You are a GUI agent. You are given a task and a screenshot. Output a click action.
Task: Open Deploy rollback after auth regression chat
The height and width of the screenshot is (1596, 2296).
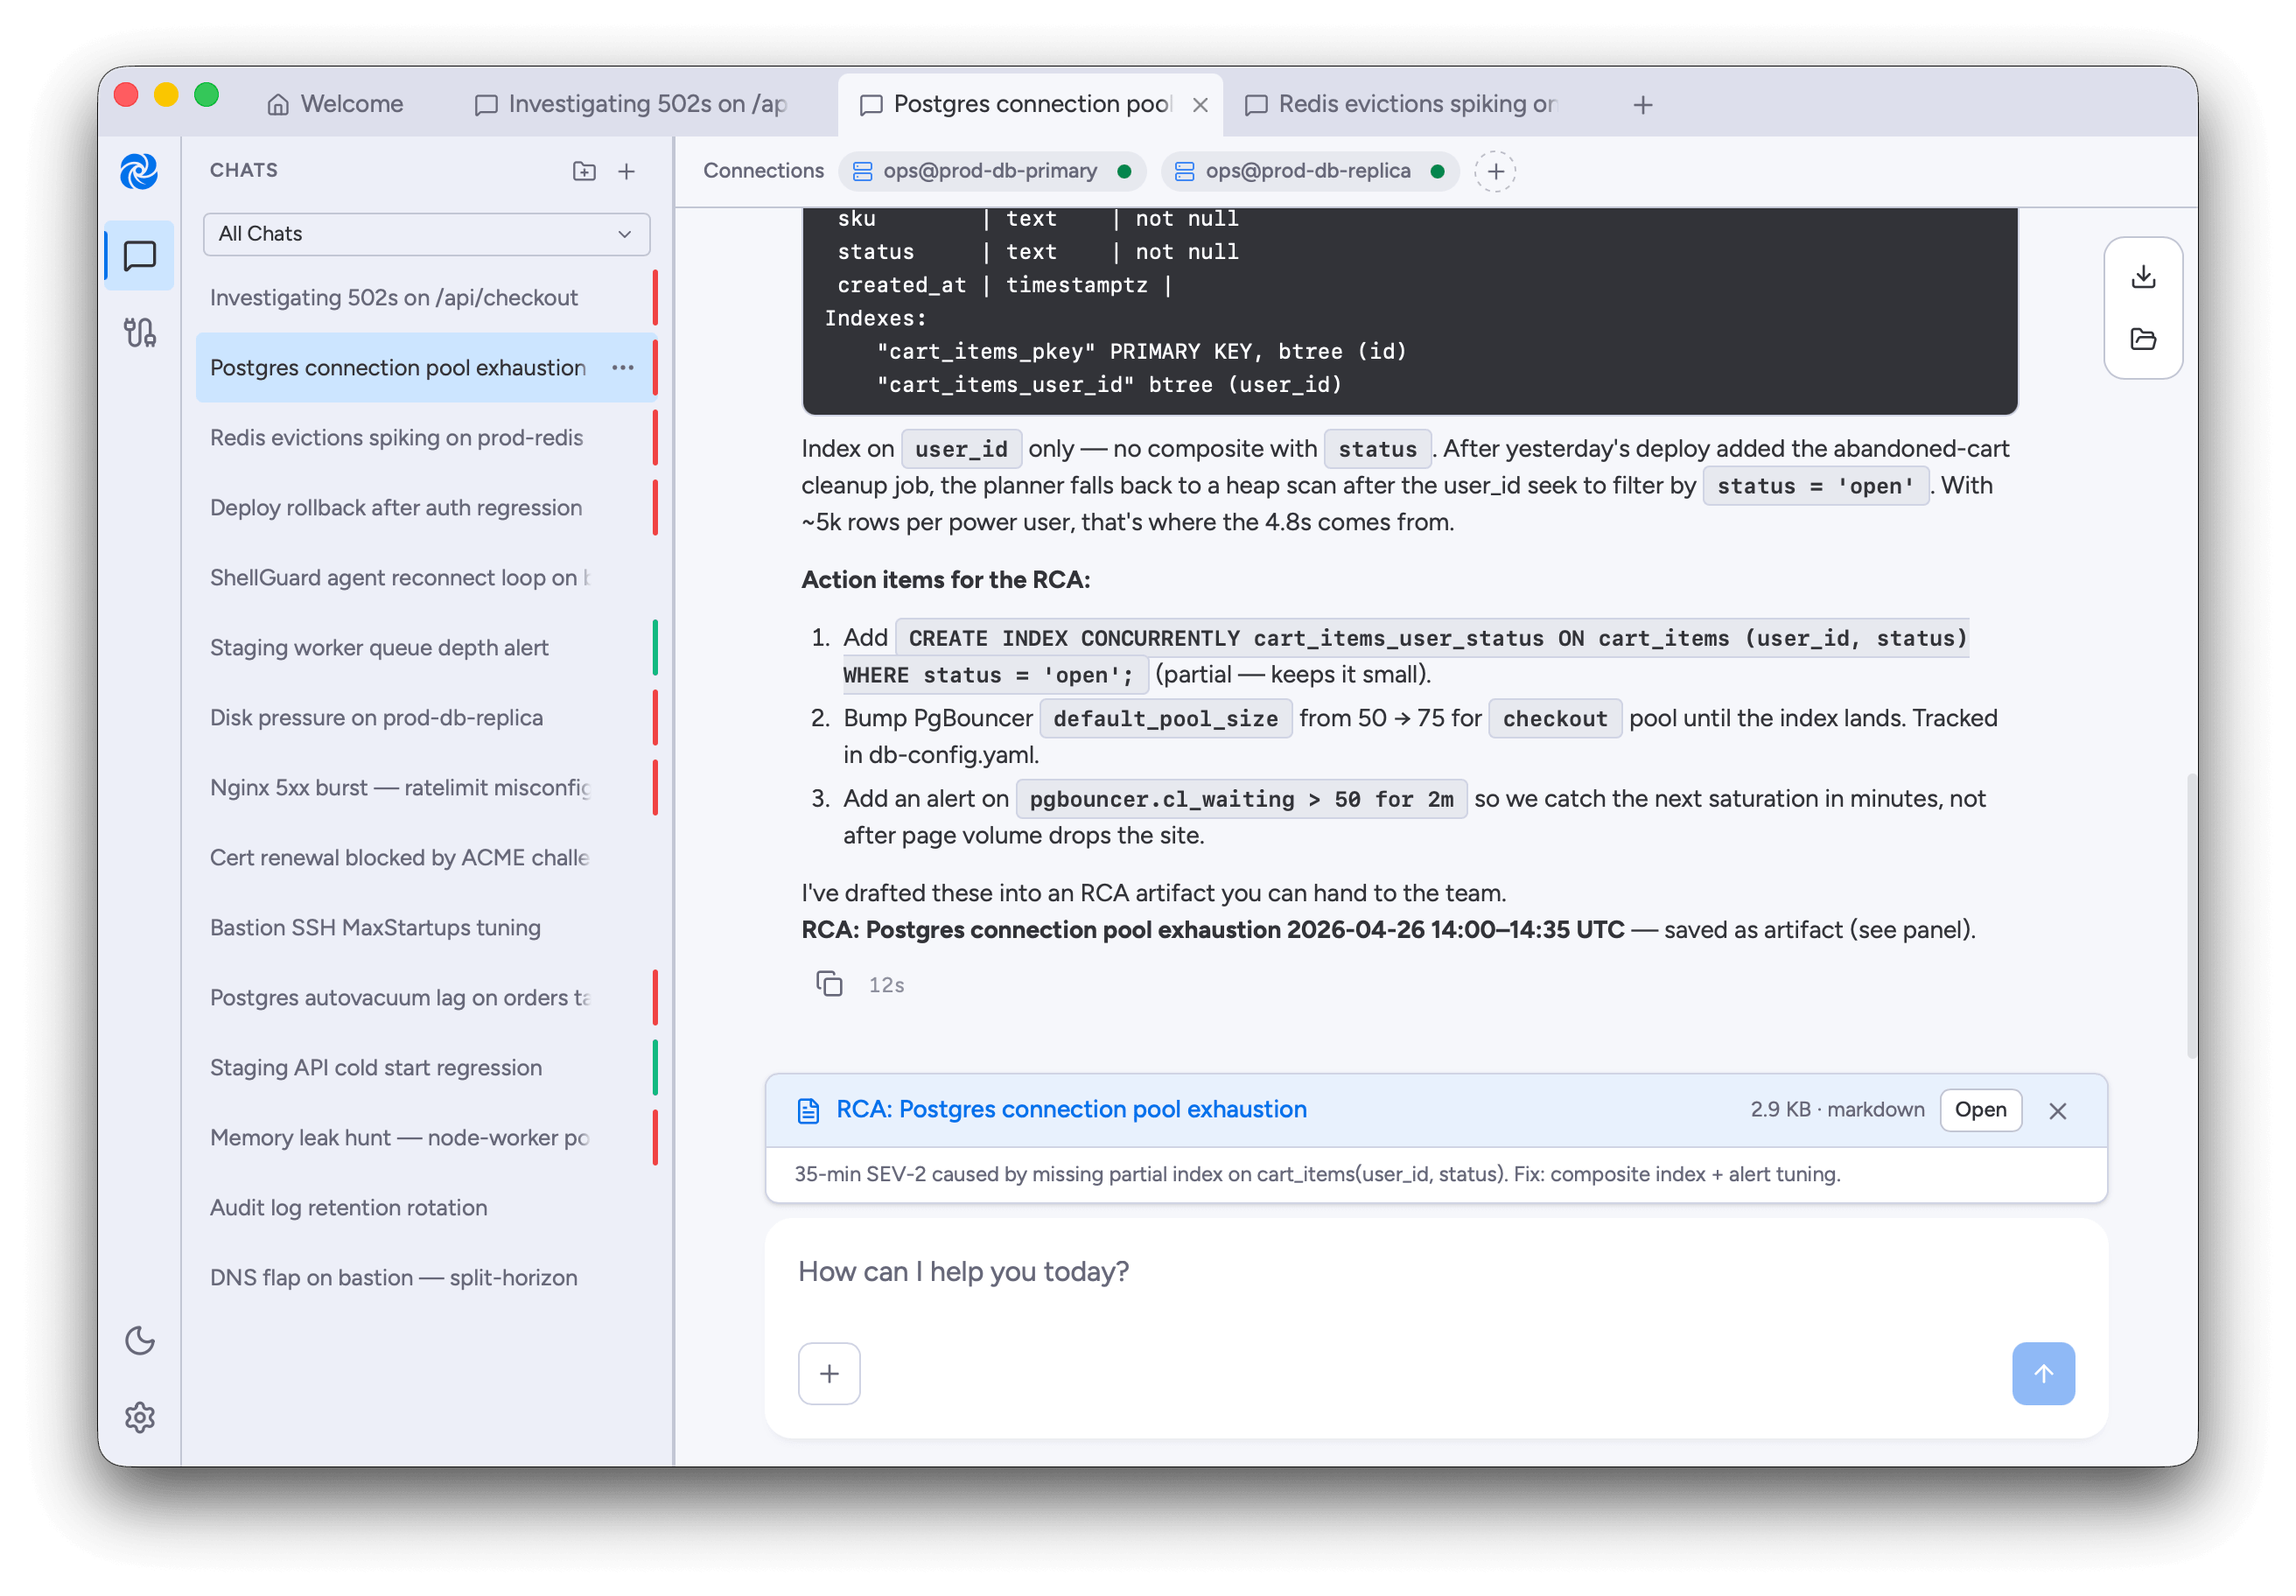(425, 507)
